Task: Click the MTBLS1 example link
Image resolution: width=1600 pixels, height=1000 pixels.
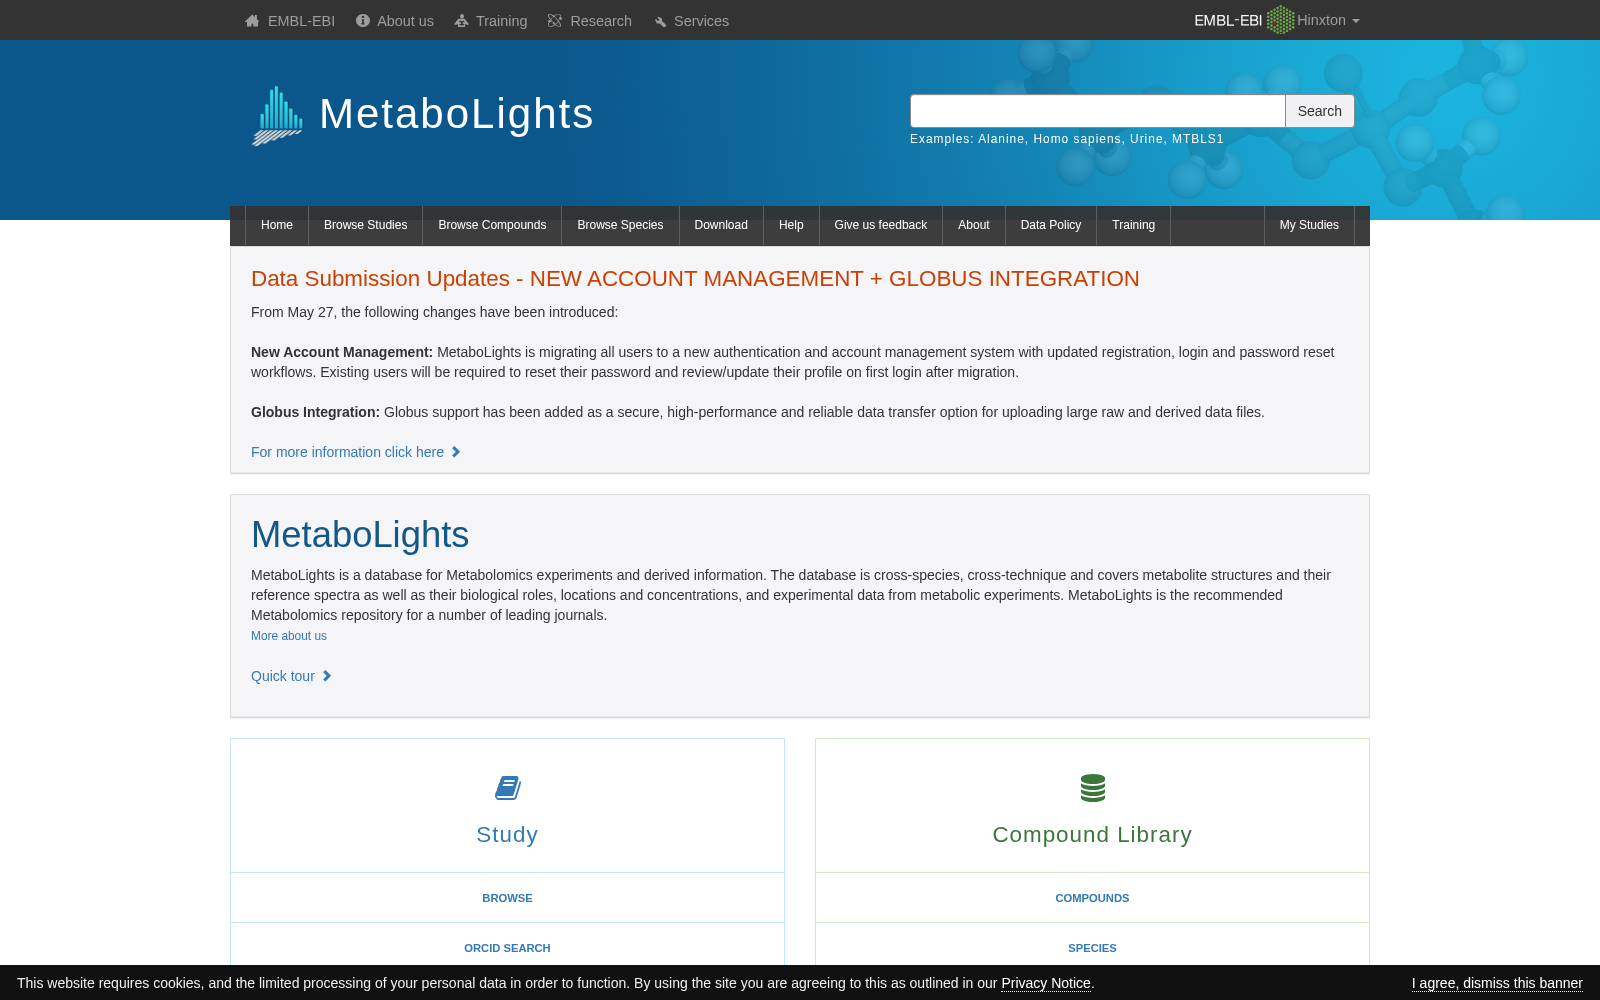Action: click(1198, 139)
